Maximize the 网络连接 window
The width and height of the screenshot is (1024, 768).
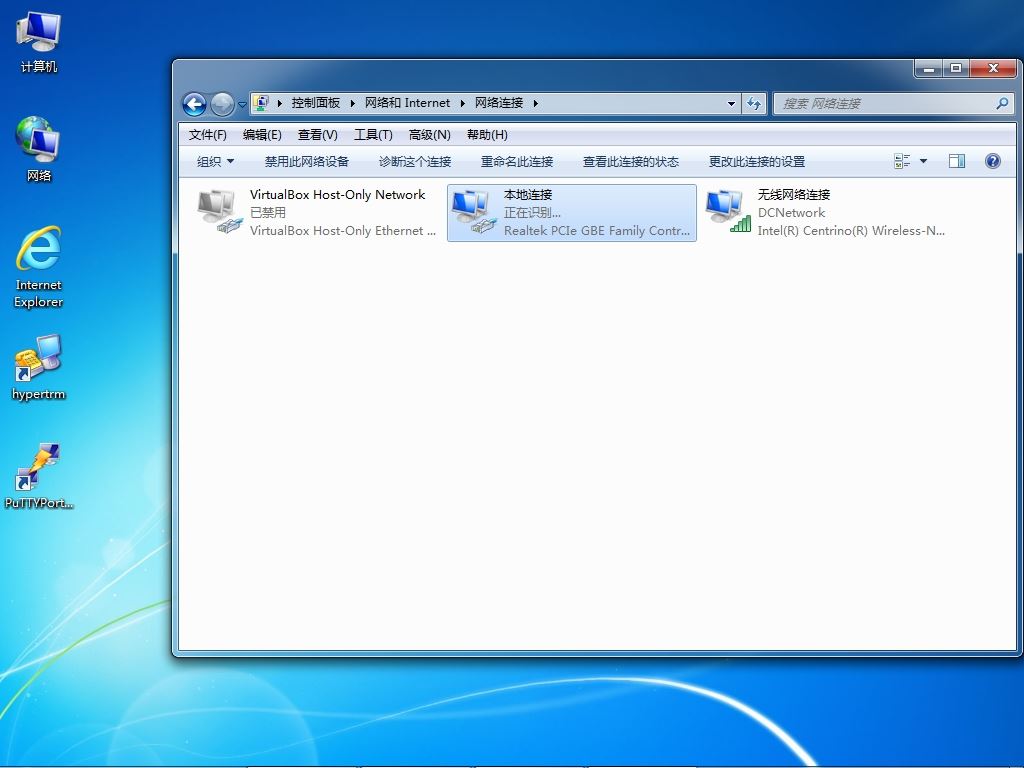pos(955,68)
